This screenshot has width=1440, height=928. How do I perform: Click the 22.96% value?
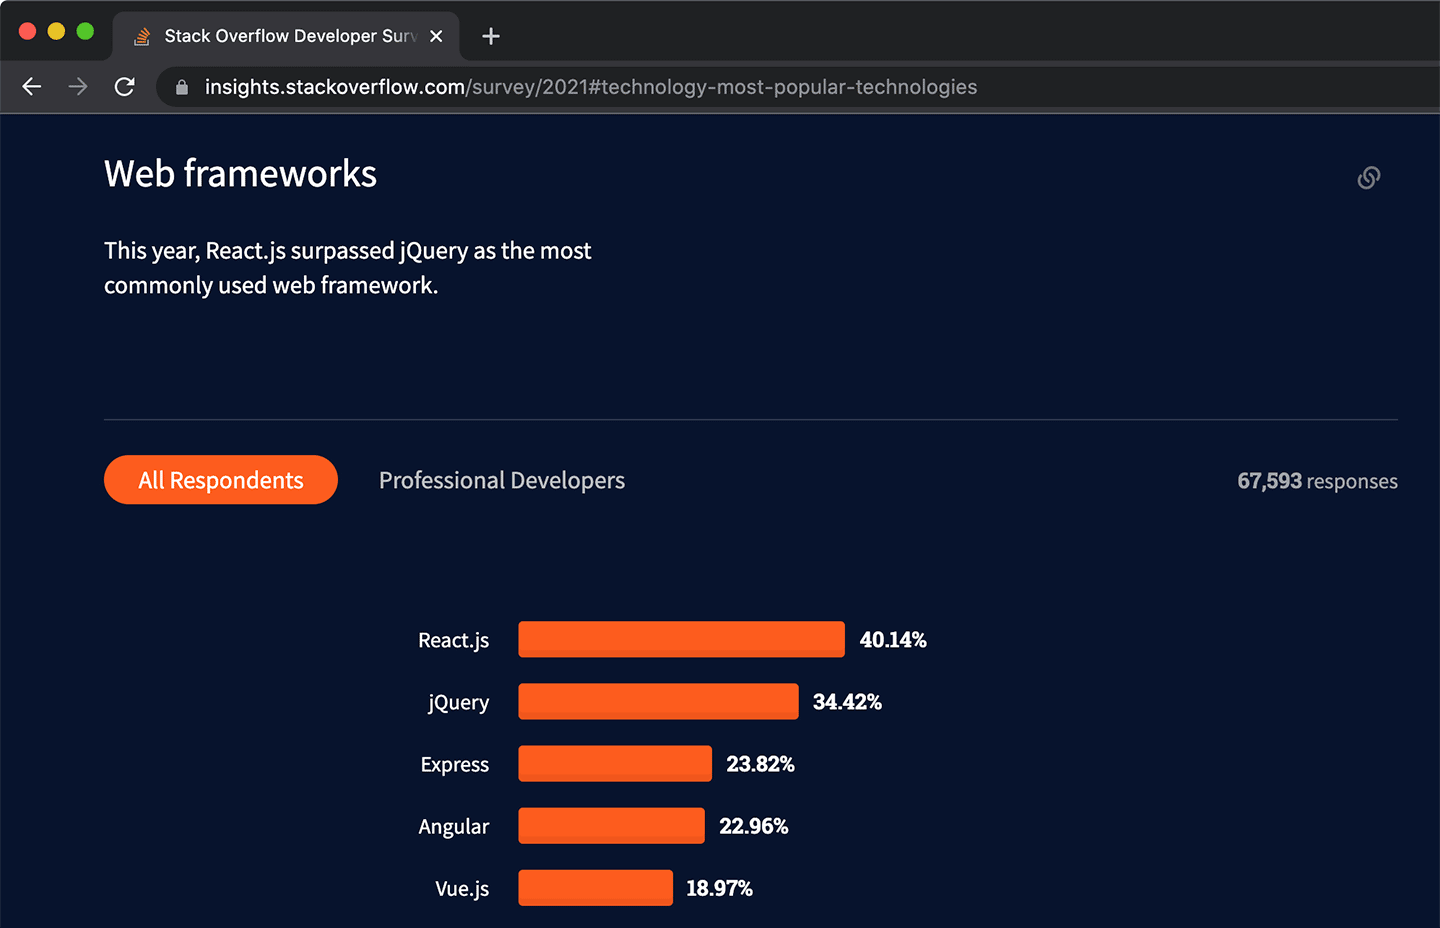tap(753, 826)
